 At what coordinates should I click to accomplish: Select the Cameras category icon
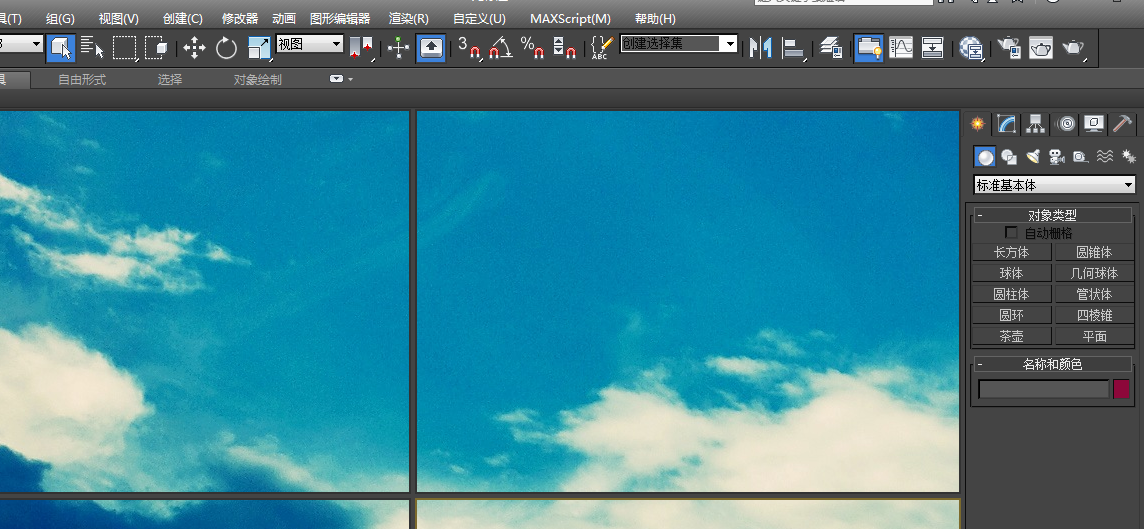[1057, 157]
